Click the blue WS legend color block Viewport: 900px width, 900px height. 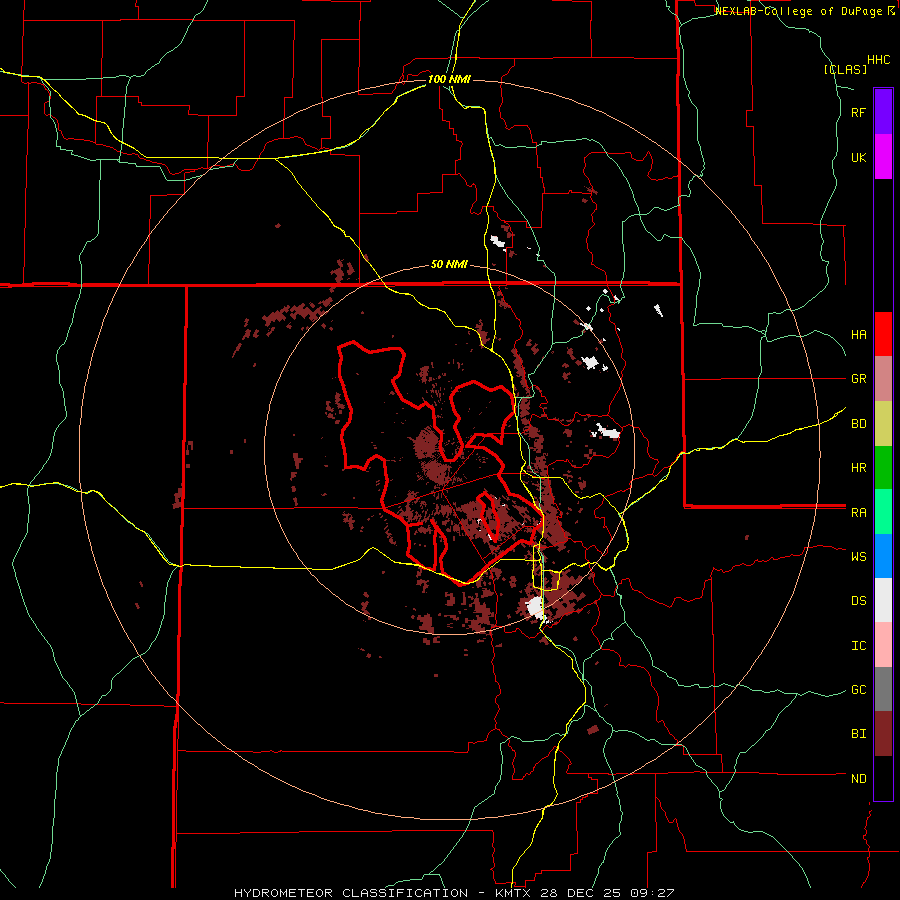point(883,556)
